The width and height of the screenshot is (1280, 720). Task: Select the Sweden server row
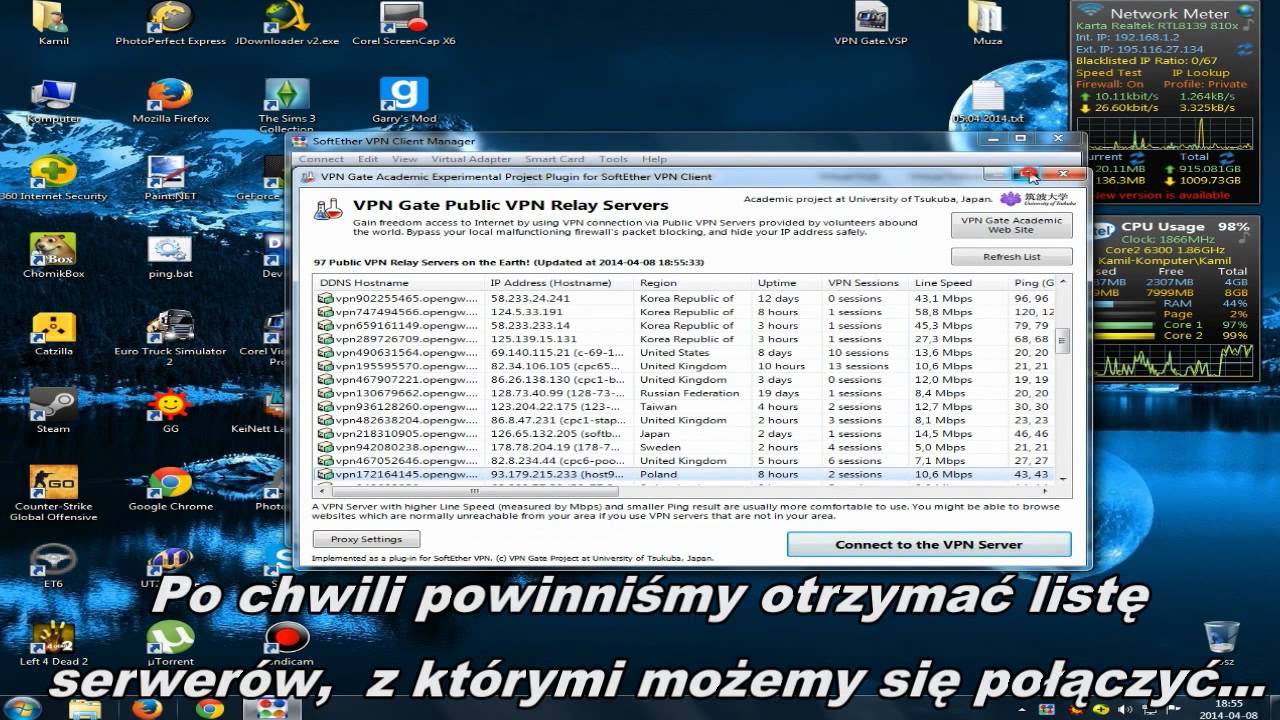[685, 447]
